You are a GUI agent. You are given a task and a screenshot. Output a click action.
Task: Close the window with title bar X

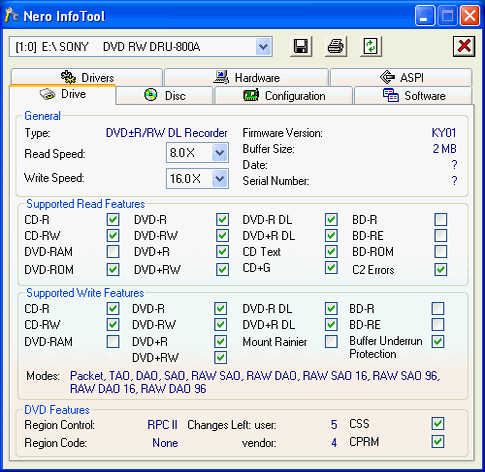click(x=469, y=15)
